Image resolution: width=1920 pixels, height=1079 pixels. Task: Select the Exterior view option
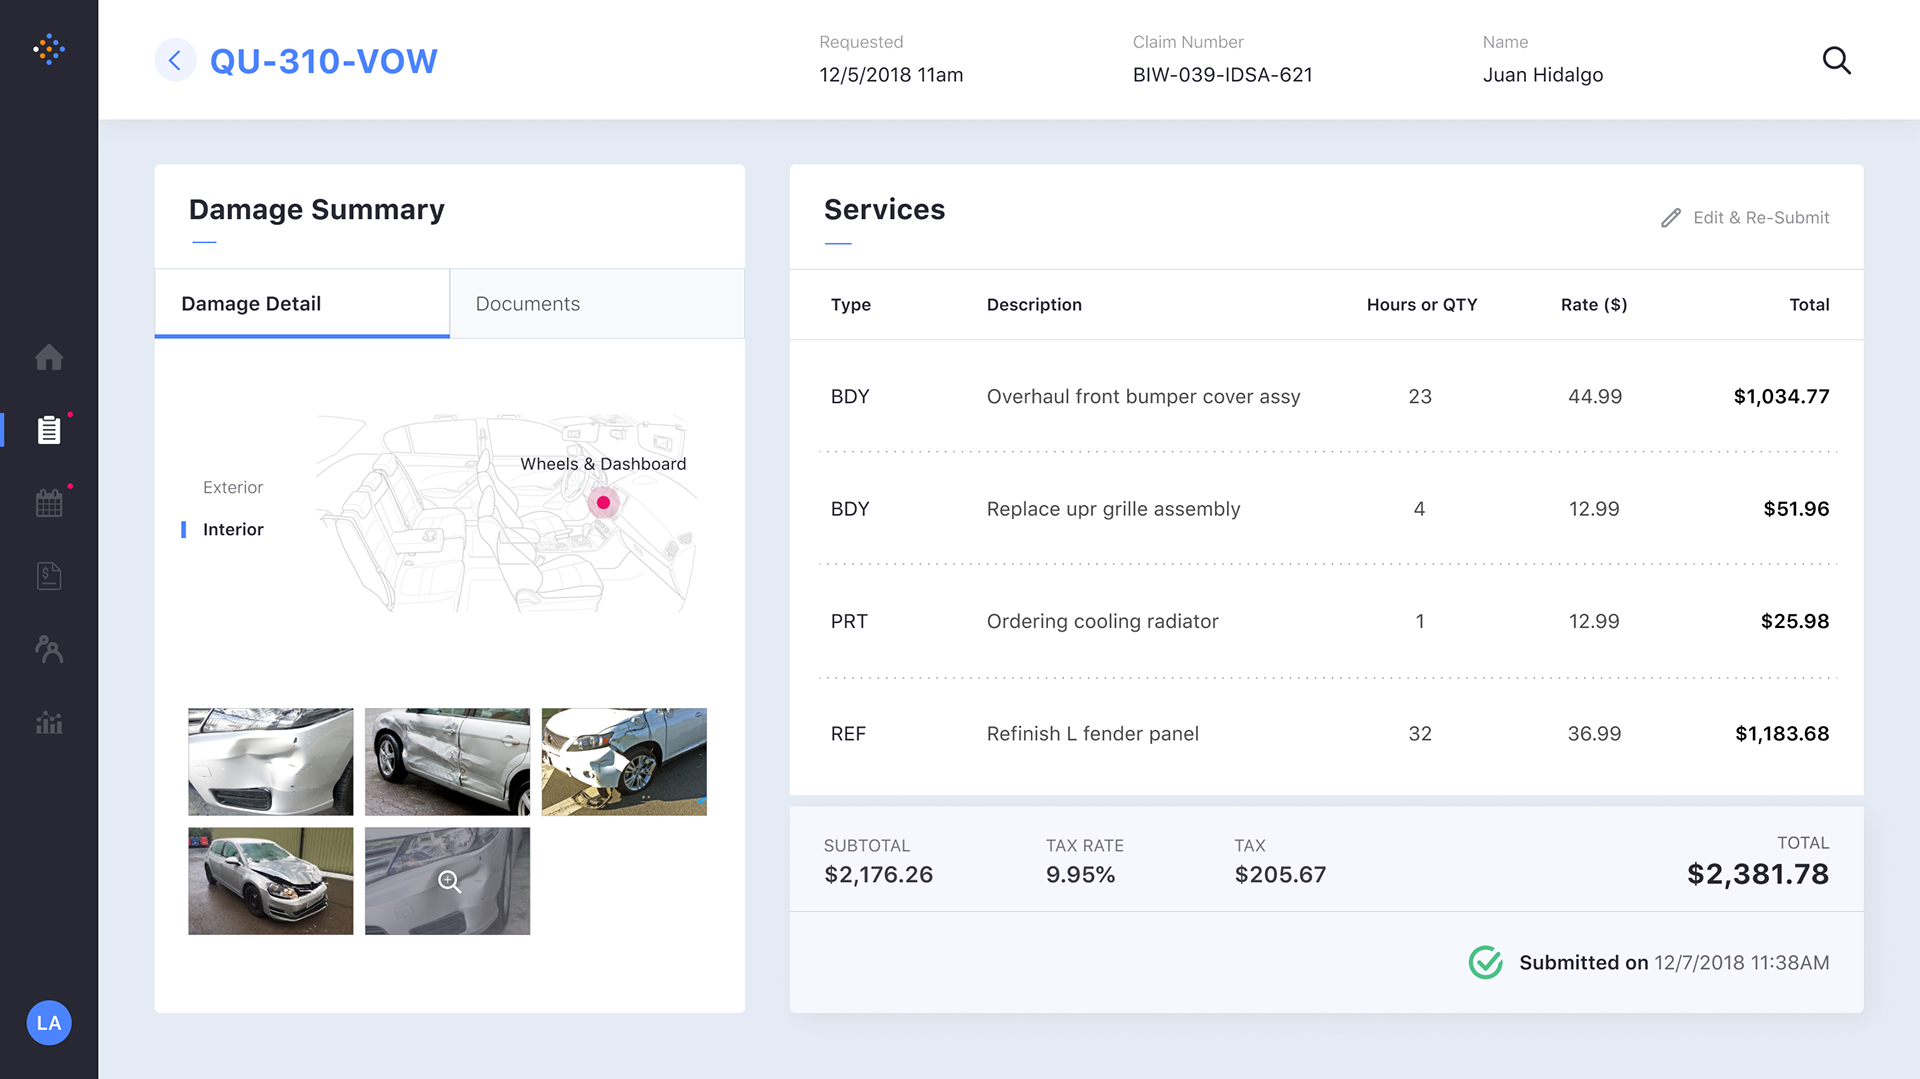coord(233,487)
